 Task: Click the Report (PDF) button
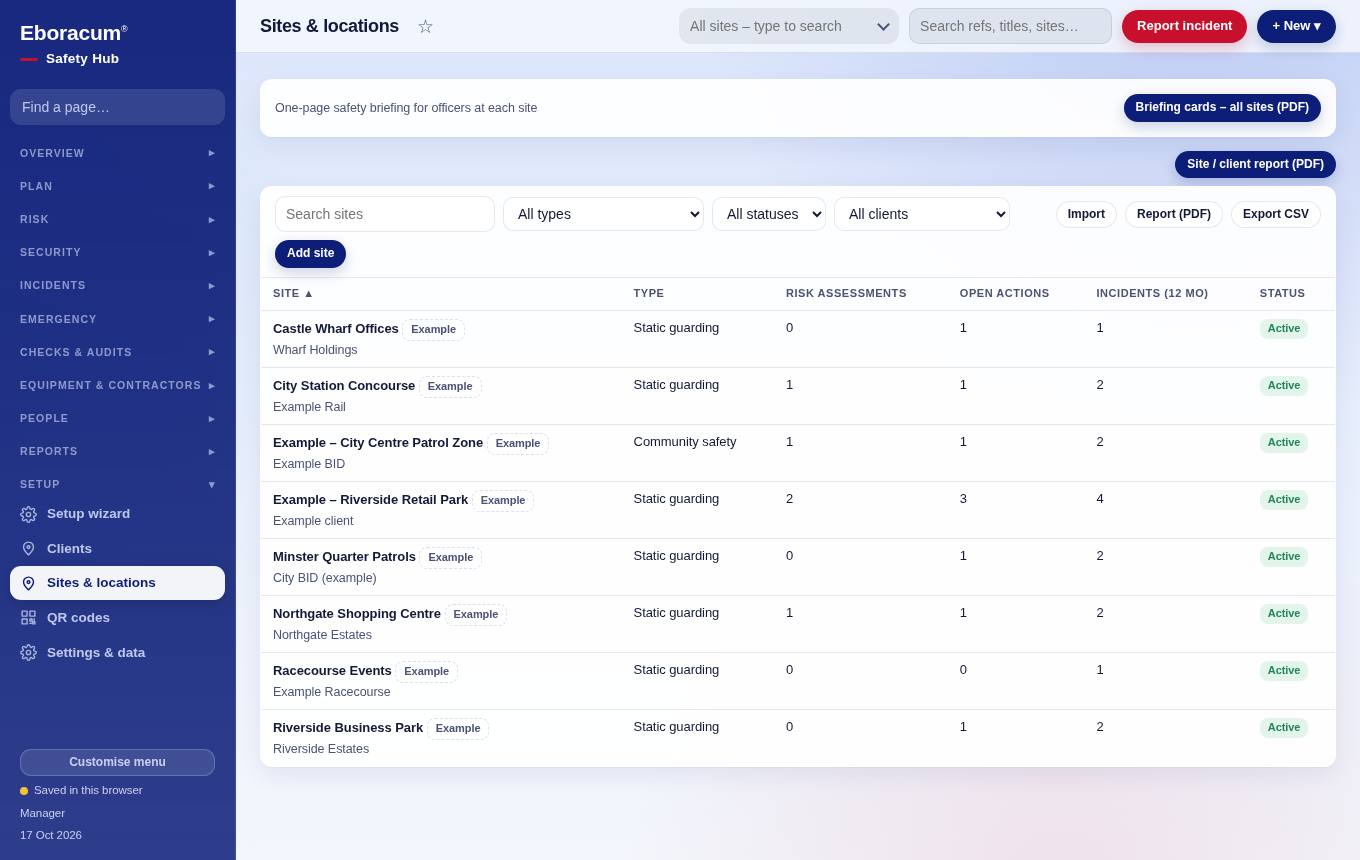point(1174,214)
